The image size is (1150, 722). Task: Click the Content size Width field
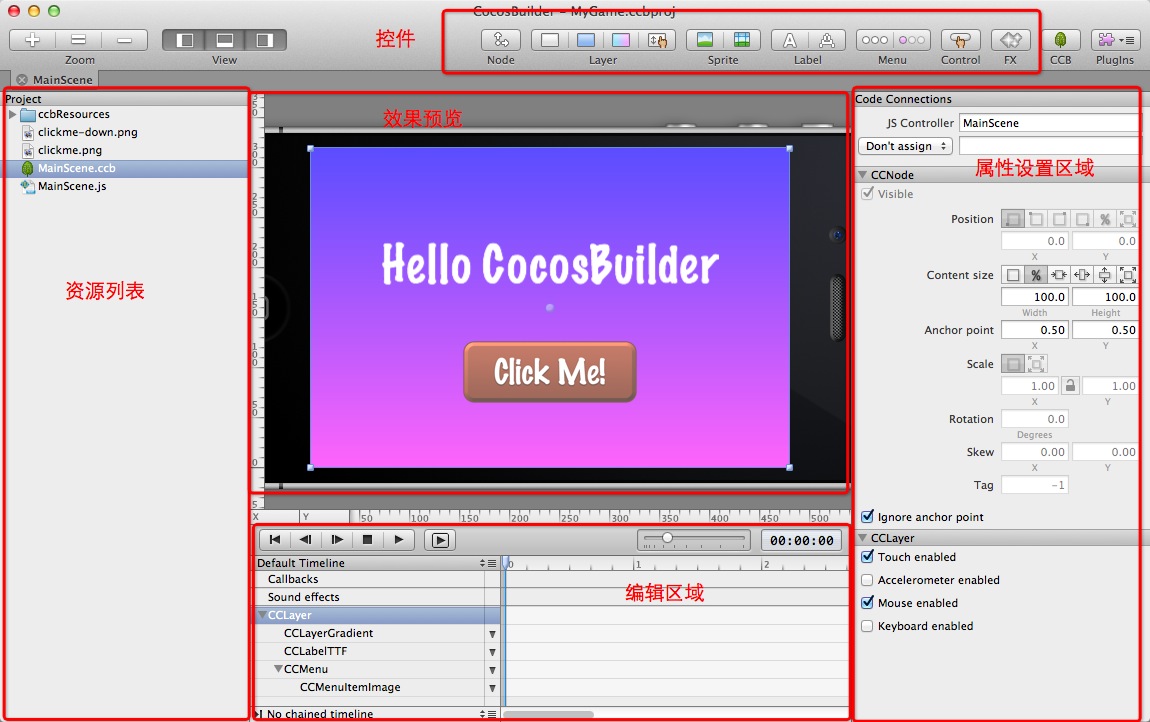pos(1035,296)
